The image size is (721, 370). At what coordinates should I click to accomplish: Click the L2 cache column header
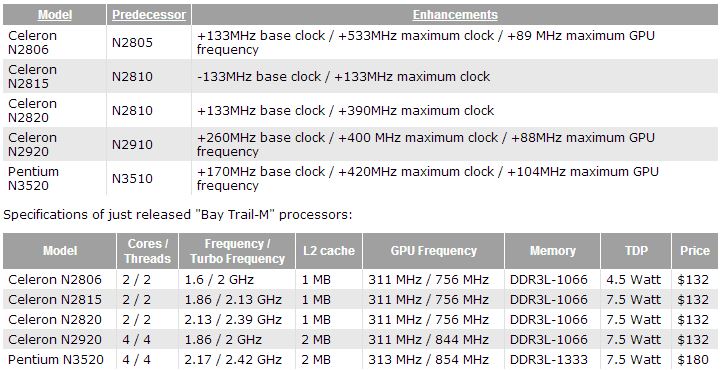pyautogui.click(x=329, y=251)
